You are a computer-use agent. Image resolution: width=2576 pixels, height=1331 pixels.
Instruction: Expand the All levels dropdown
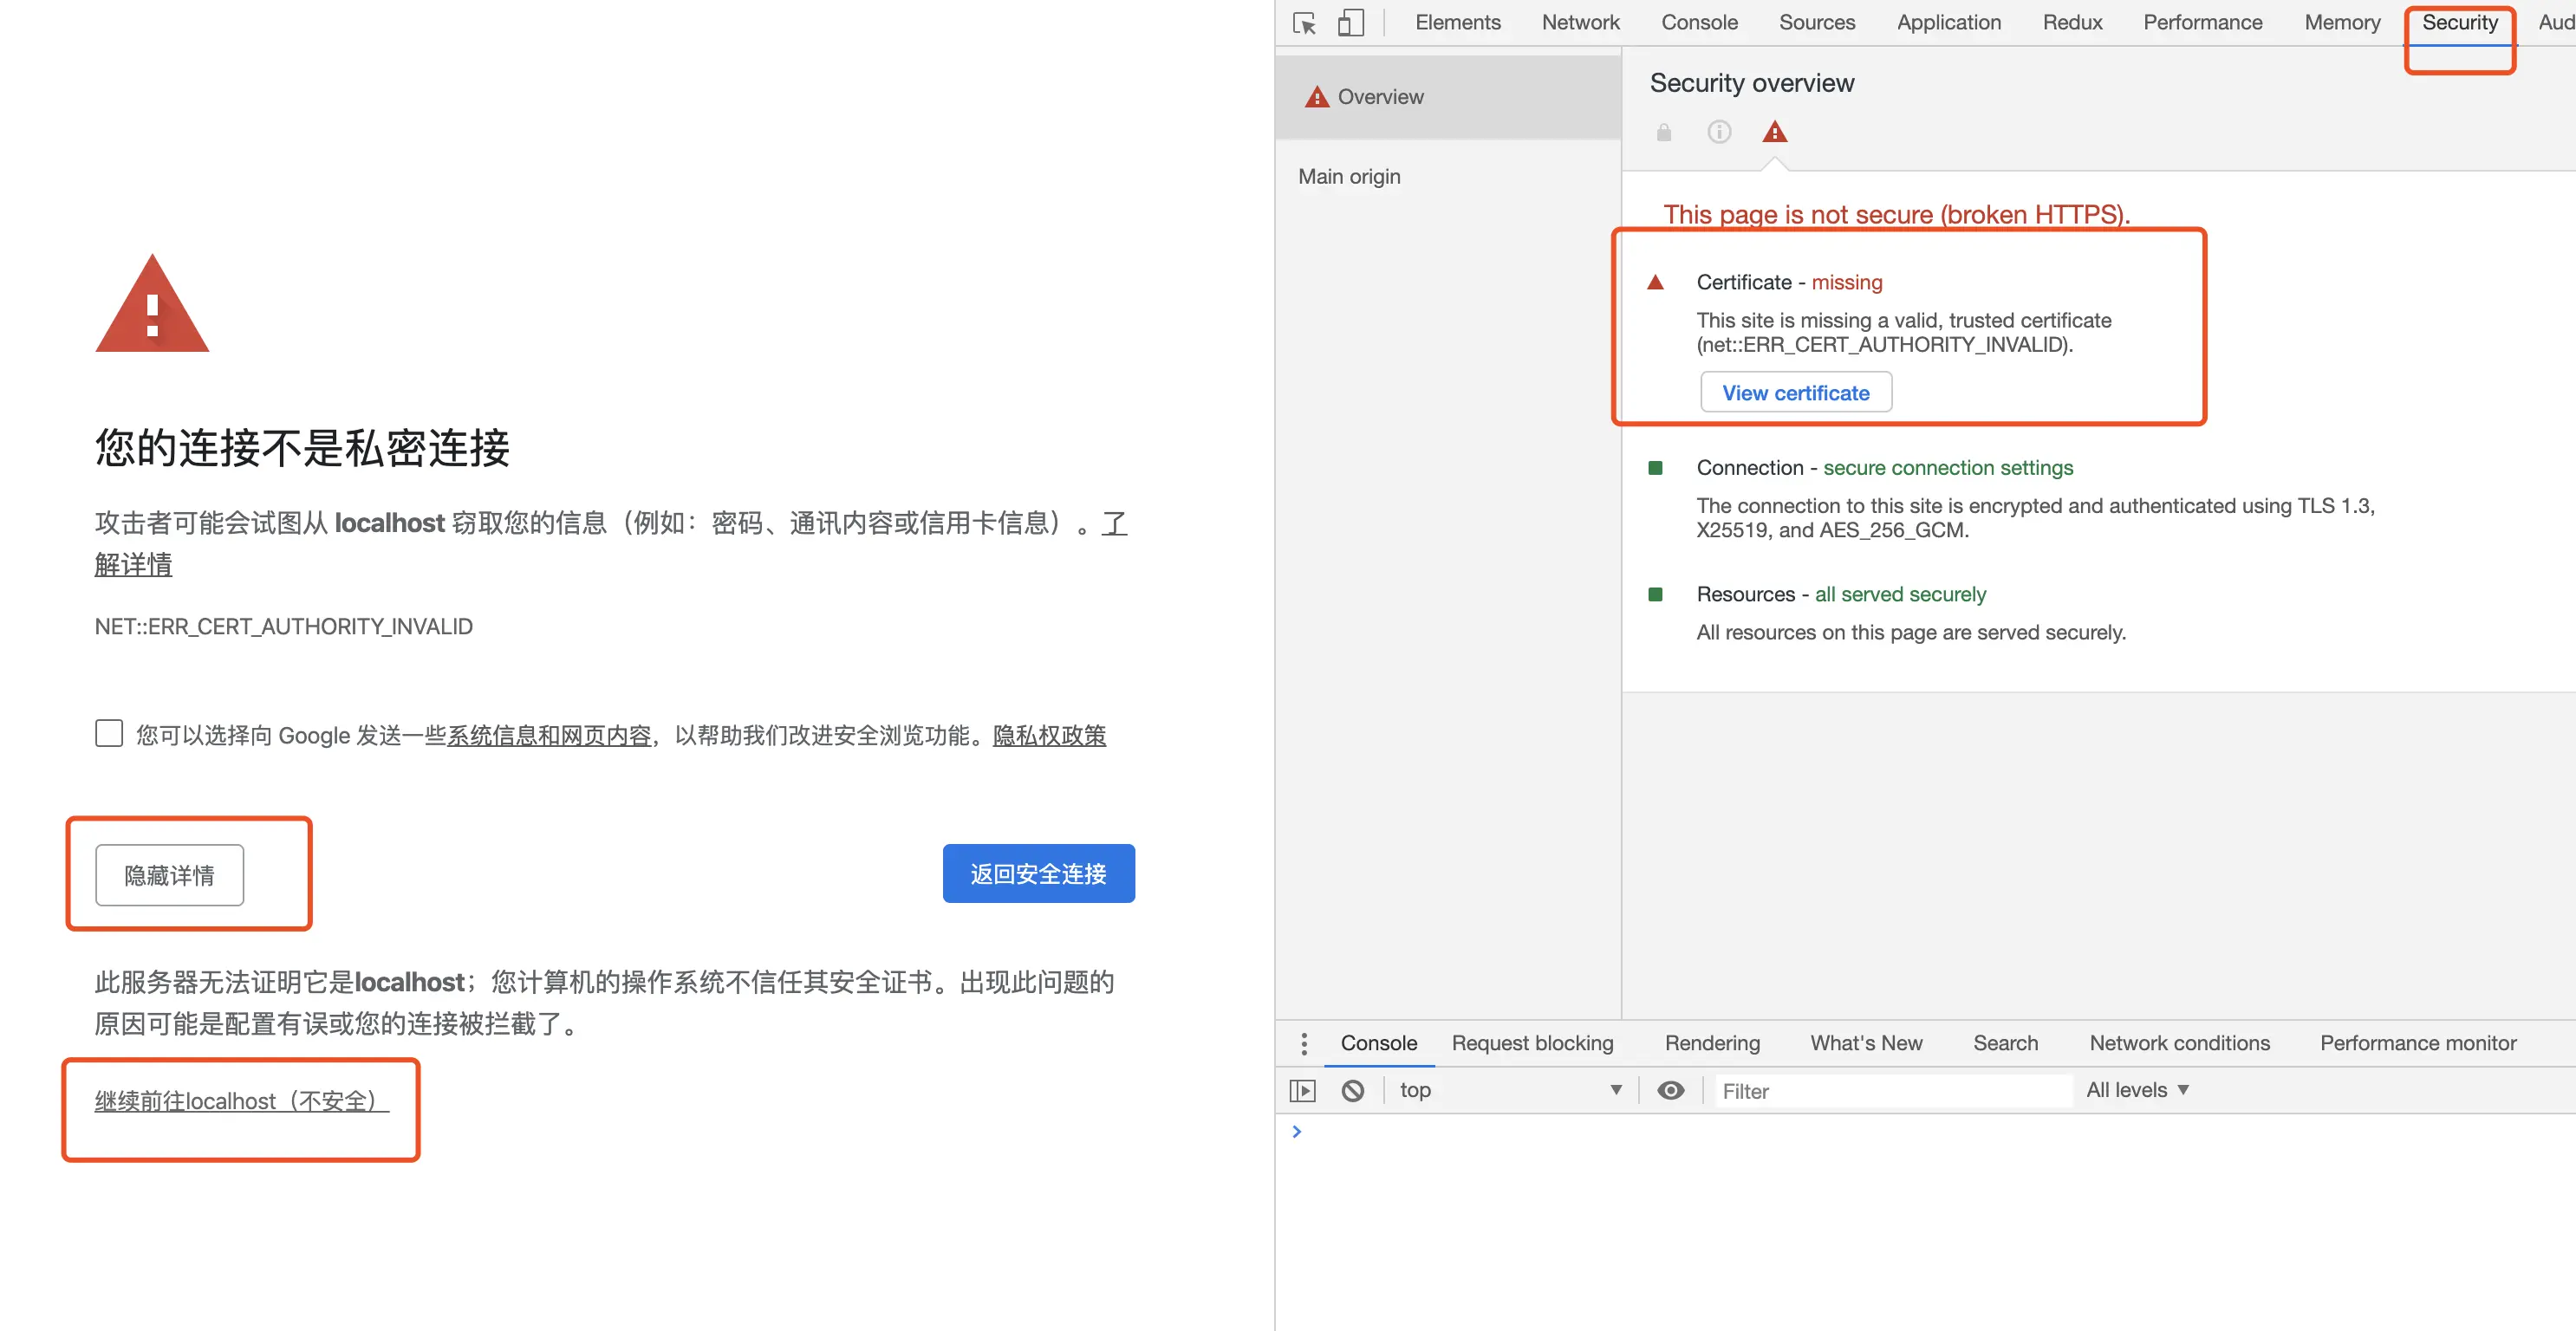[2137, 1090]
